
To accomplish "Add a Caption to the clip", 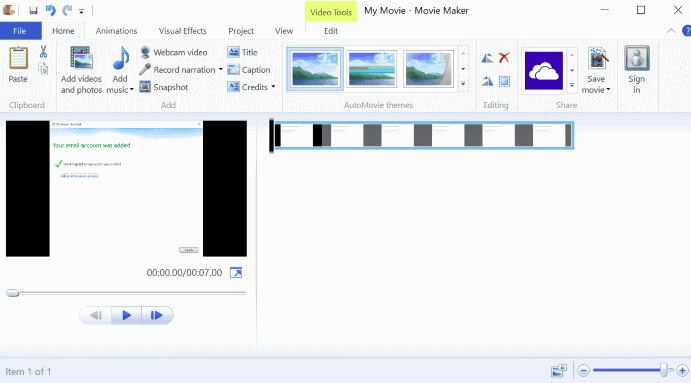I will coord(249,70).
